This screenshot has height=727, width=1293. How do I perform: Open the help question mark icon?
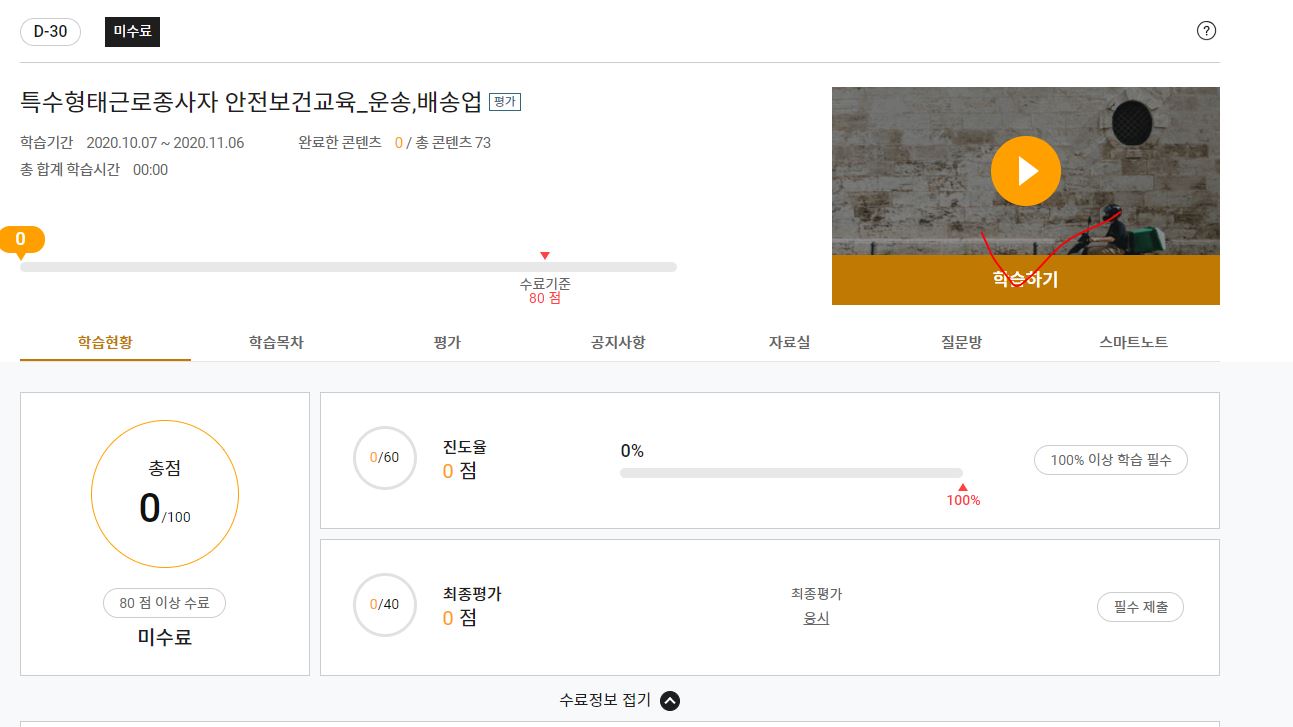pos(1206,31)
